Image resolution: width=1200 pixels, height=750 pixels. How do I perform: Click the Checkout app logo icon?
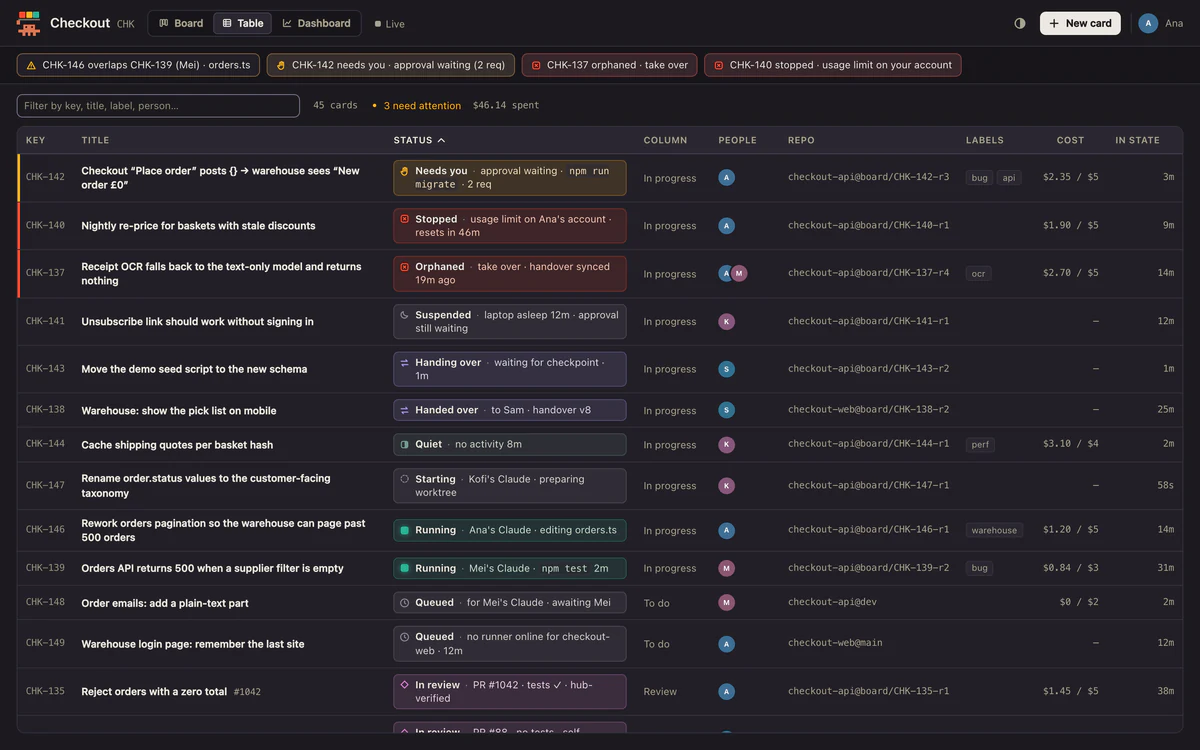(28, 23)
